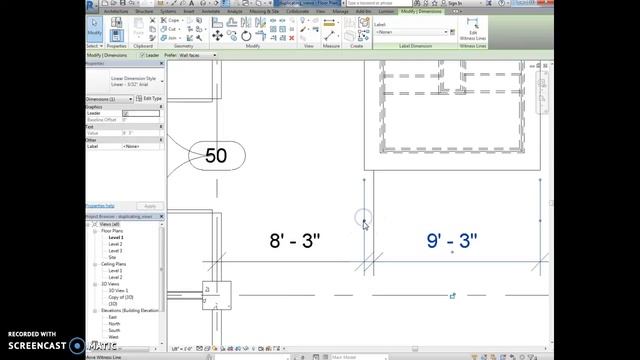Click the Measure Between Two References icon
The height and width of the screenshot is (360, 640).
click(329, 36)
